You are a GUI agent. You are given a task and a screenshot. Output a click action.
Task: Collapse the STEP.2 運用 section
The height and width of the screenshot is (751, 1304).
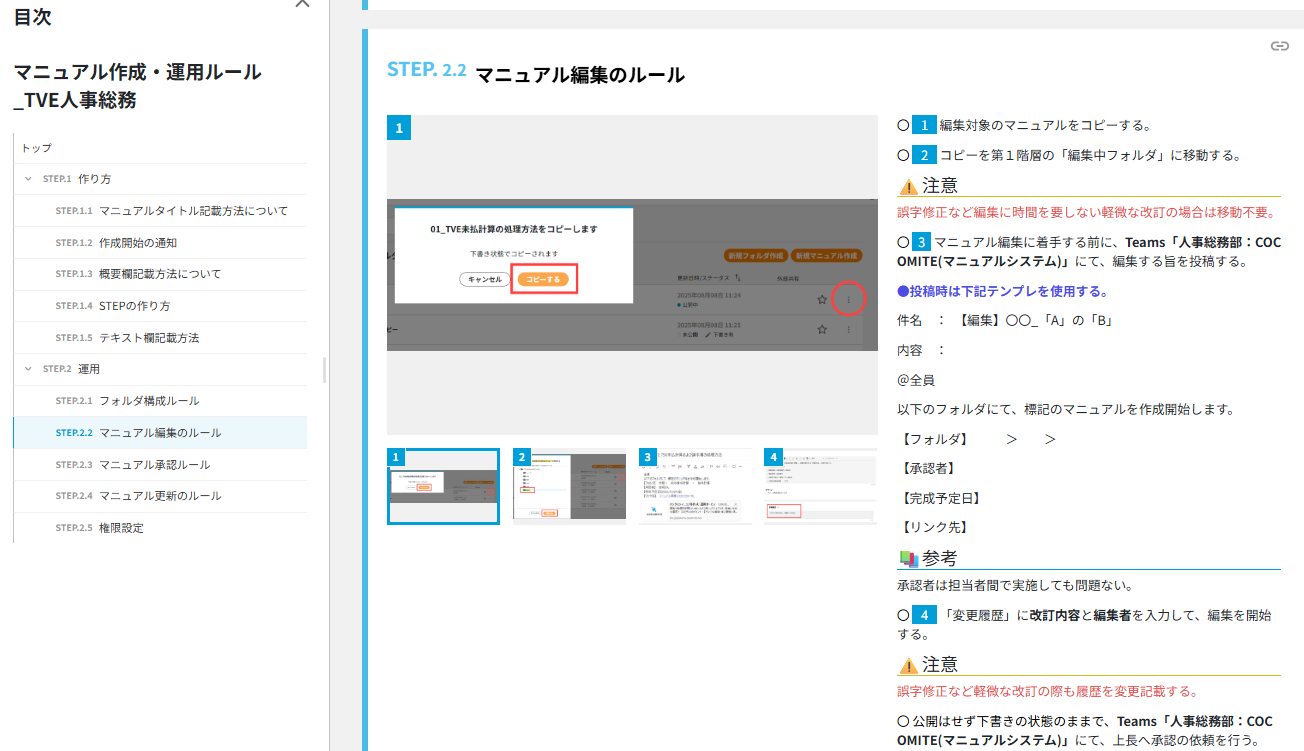tap(28, 369)
